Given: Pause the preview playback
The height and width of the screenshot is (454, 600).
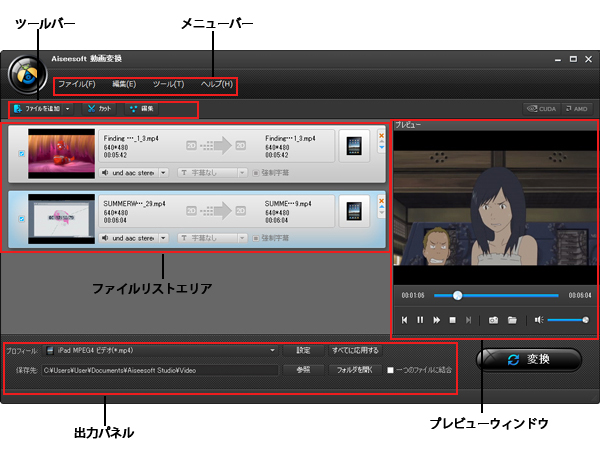Looking at the screenshot, I should click(421, 320).
